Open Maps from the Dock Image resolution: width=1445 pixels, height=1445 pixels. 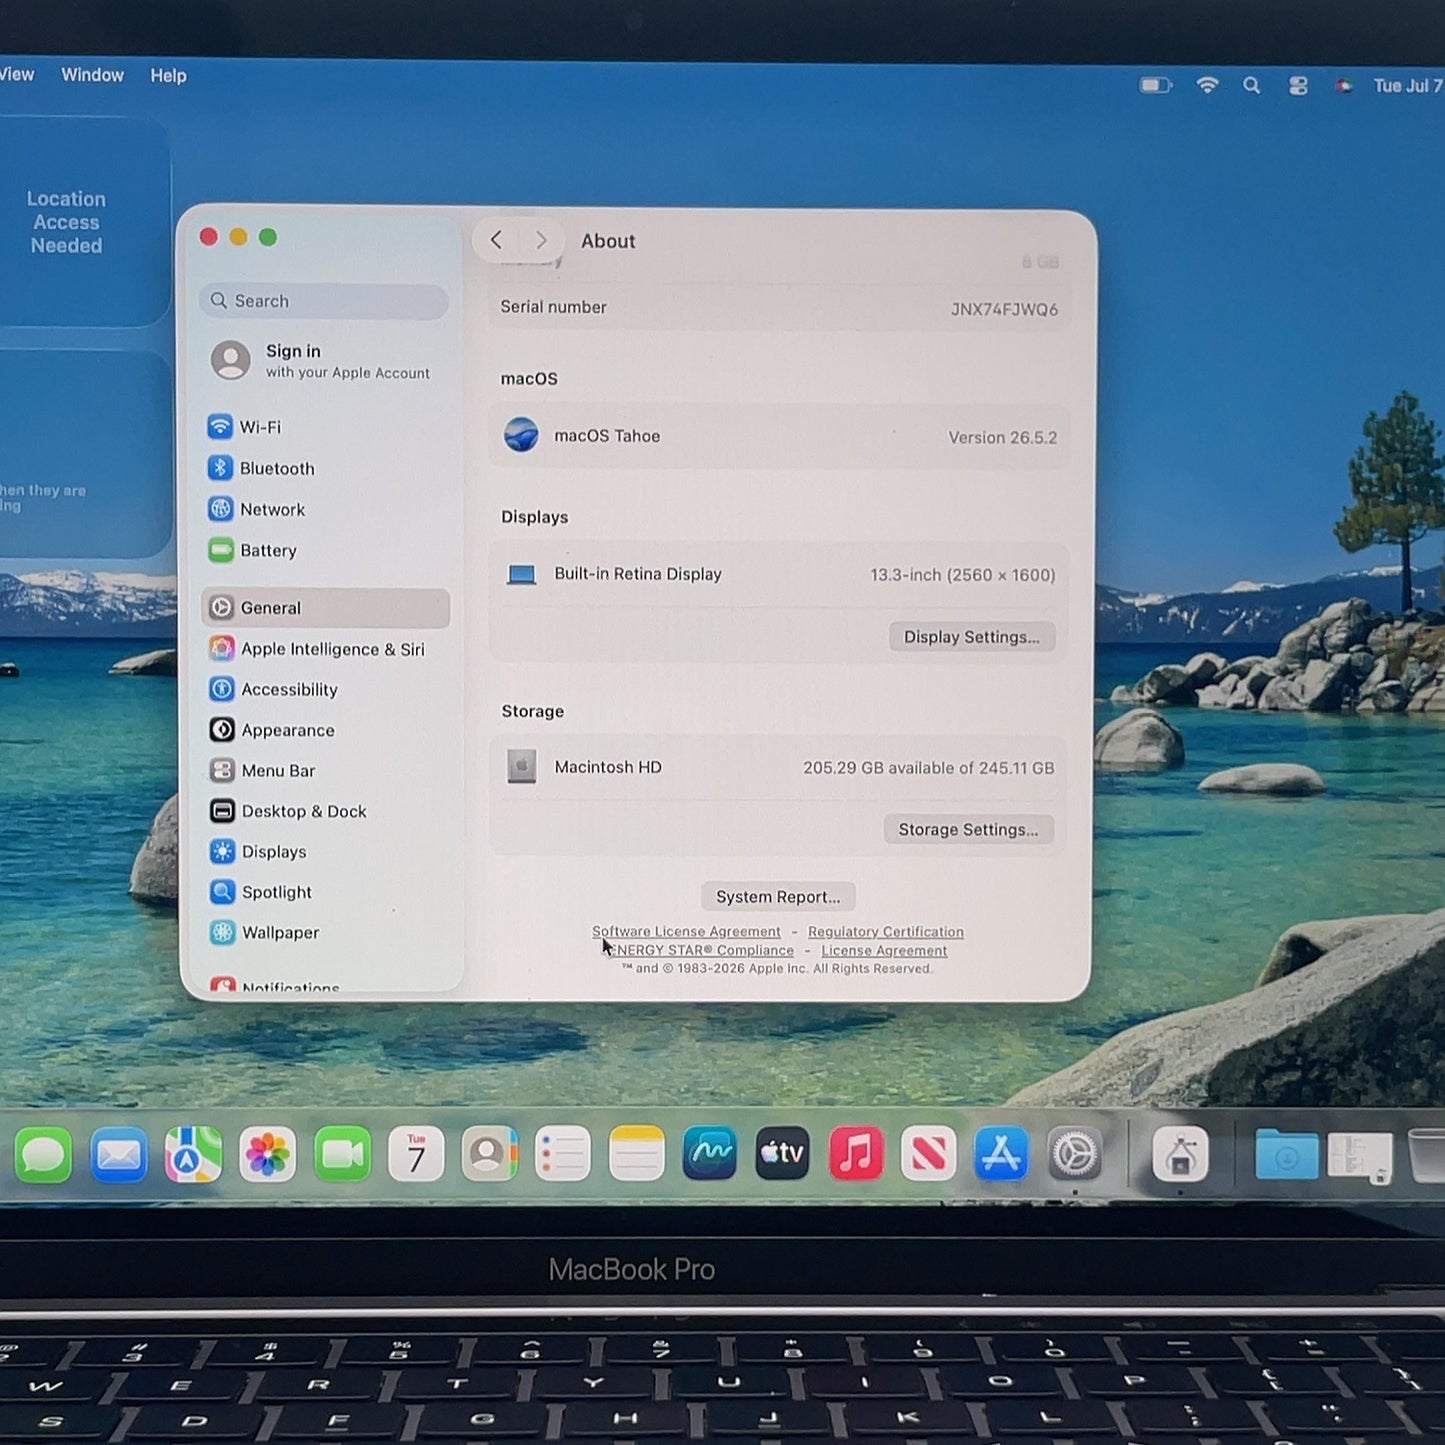(193, 1154)
